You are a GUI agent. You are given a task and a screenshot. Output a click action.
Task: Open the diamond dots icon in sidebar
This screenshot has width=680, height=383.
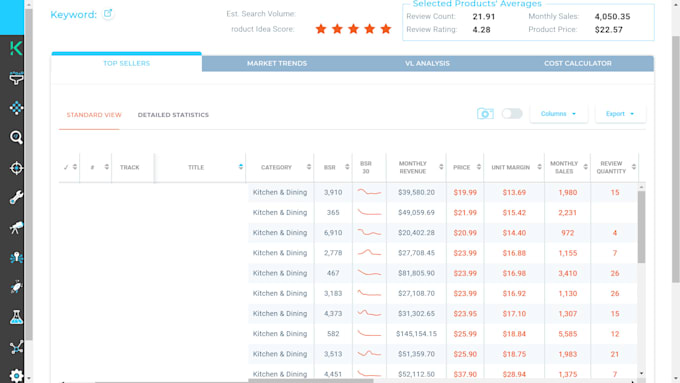point(16,108)
